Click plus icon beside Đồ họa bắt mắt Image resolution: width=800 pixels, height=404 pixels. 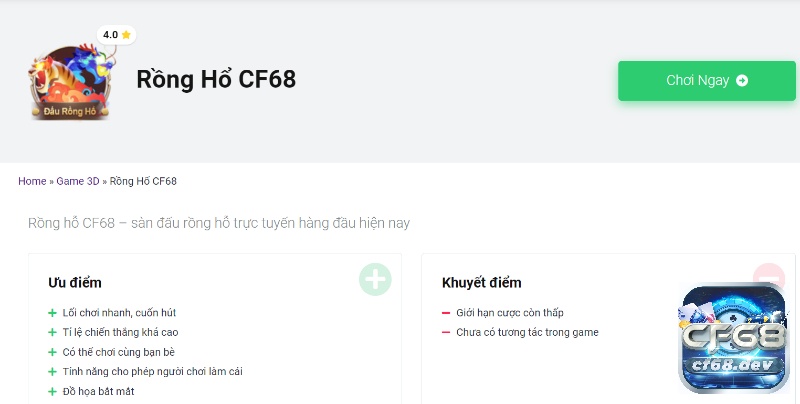coord(52,391)
